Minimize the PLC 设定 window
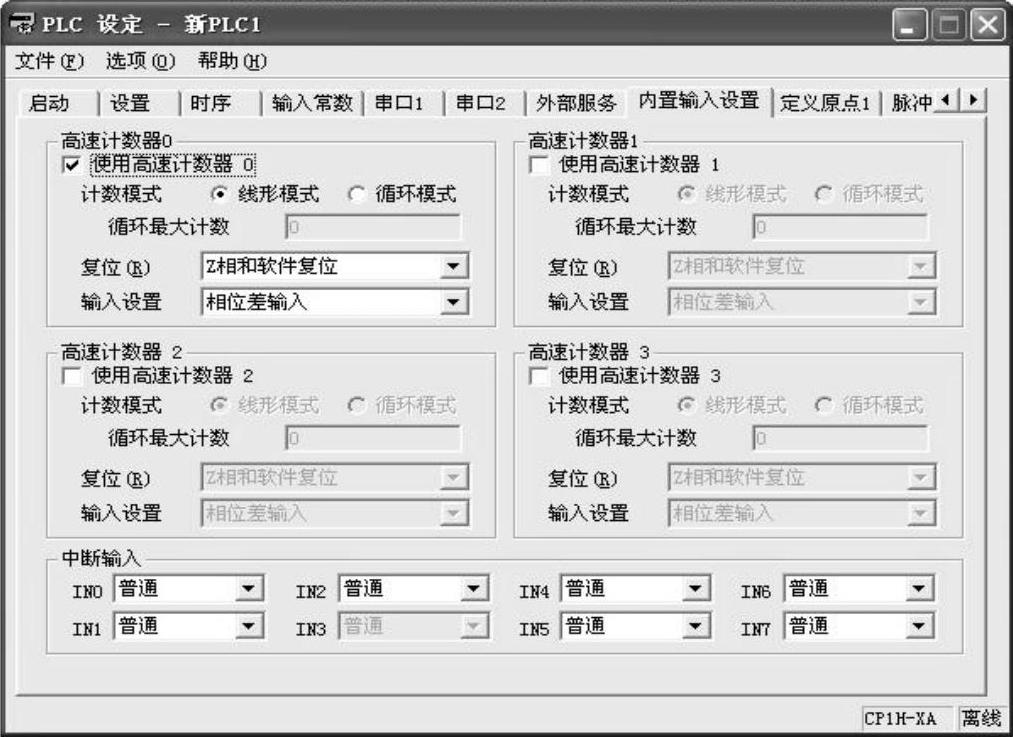 pyautogui.click(x=910, y=25)
